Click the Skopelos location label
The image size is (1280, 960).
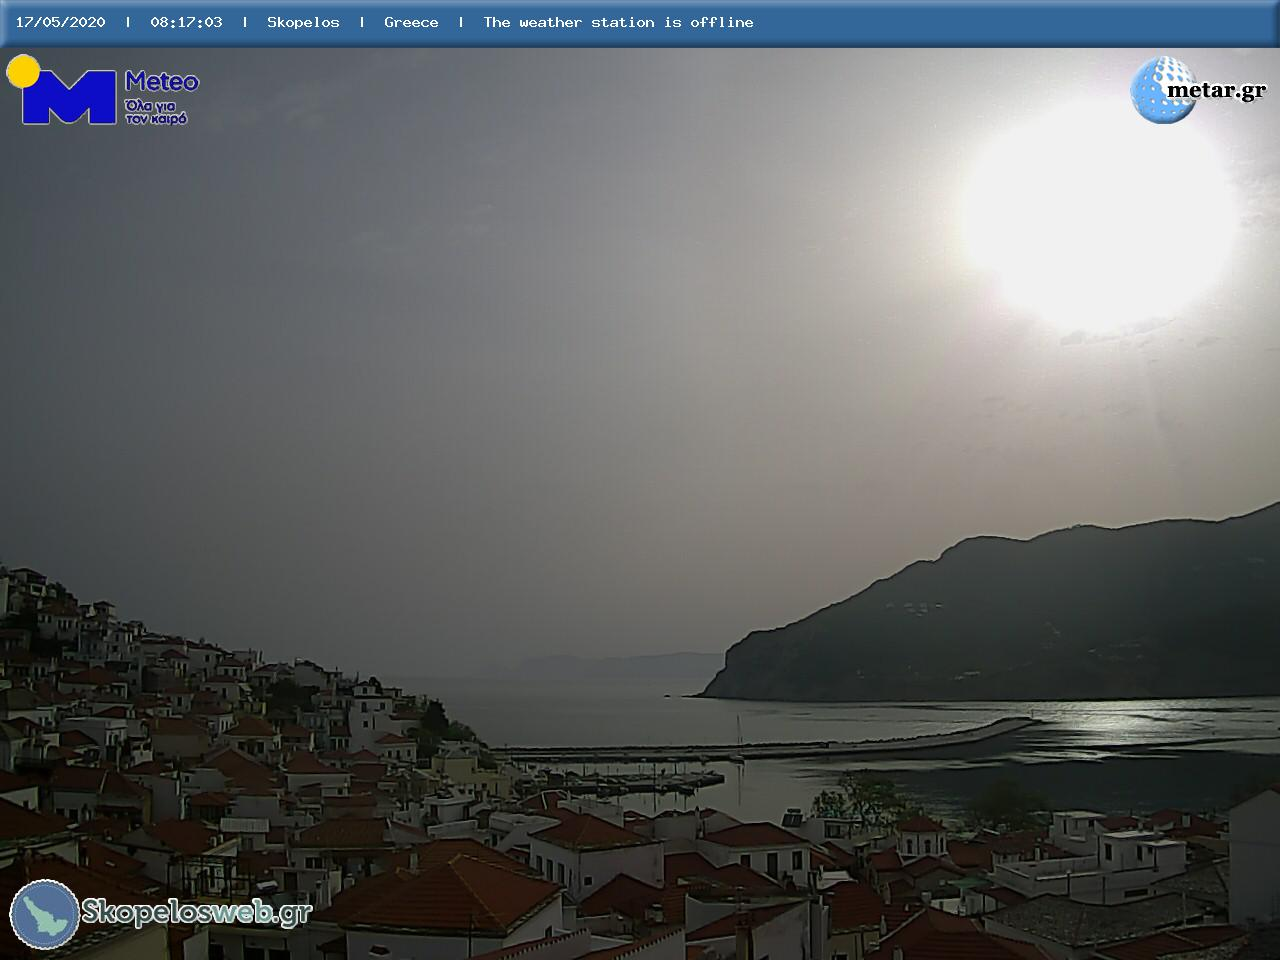303,22
